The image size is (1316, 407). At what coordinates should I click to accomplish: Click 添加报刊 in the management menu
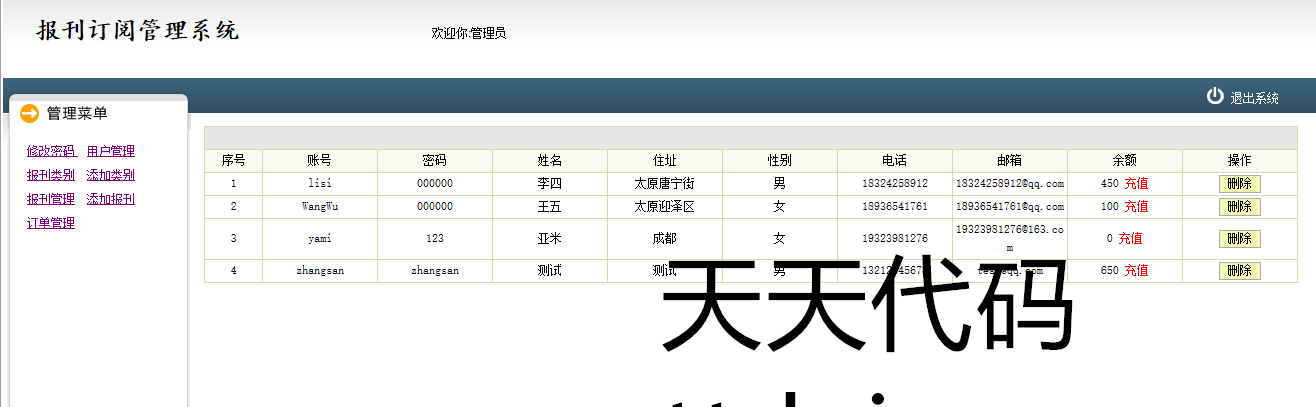(111, 199)
